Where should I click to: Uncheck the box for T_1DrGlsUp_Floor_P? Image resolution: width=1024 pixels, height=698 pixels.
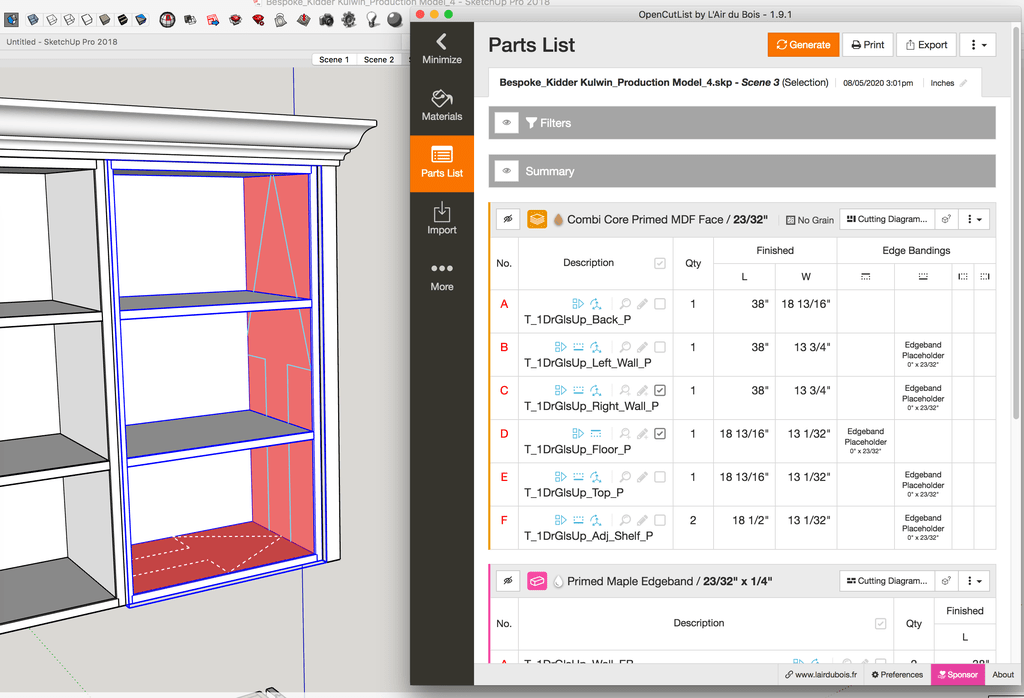pyautogui.click(x=660, y=434)
